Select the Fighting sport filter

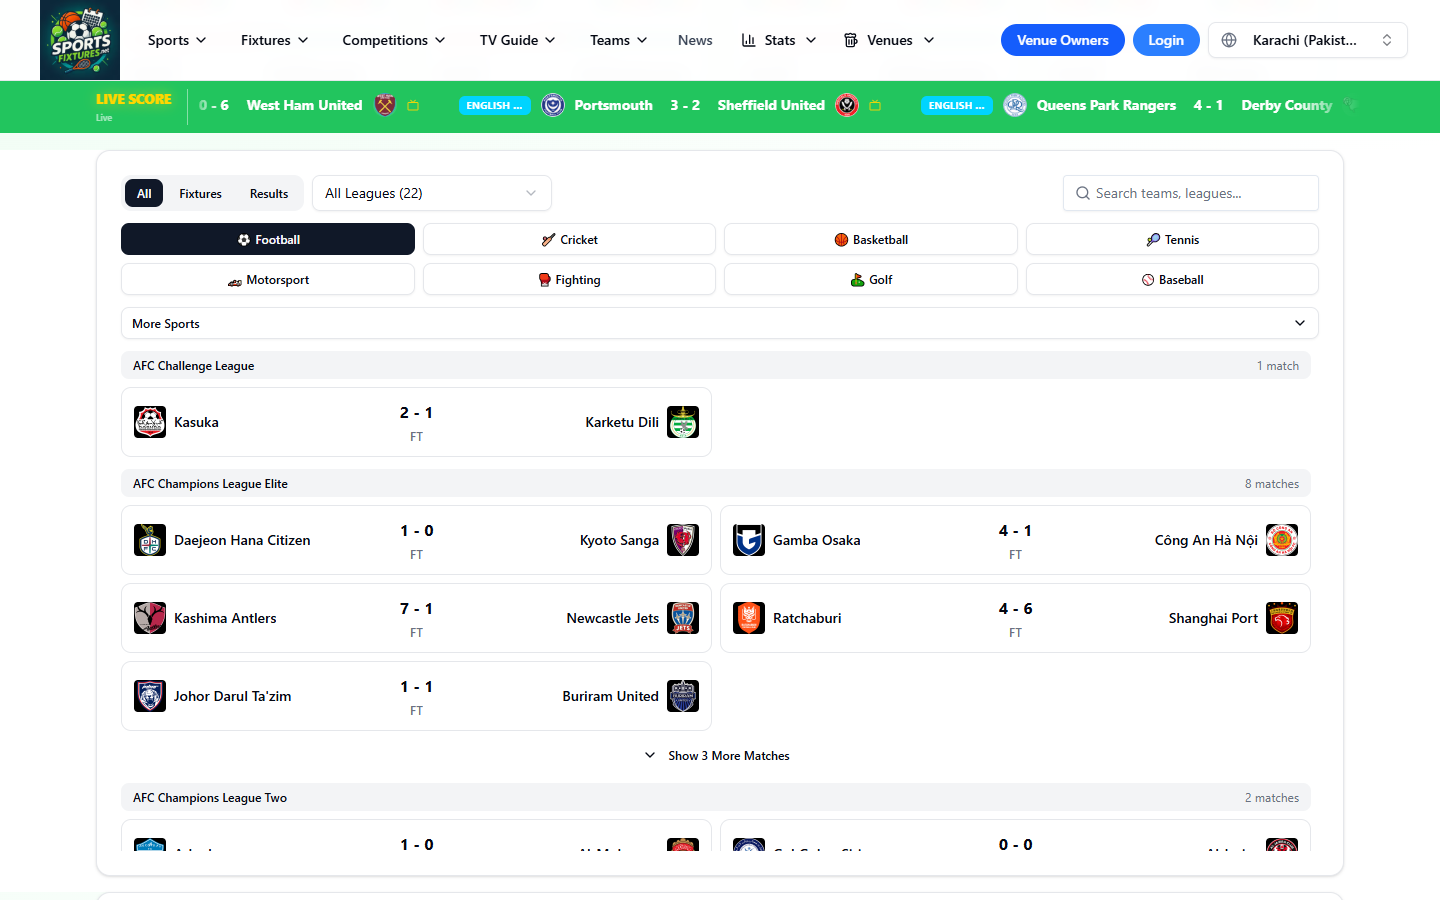[x=569, y=279]
